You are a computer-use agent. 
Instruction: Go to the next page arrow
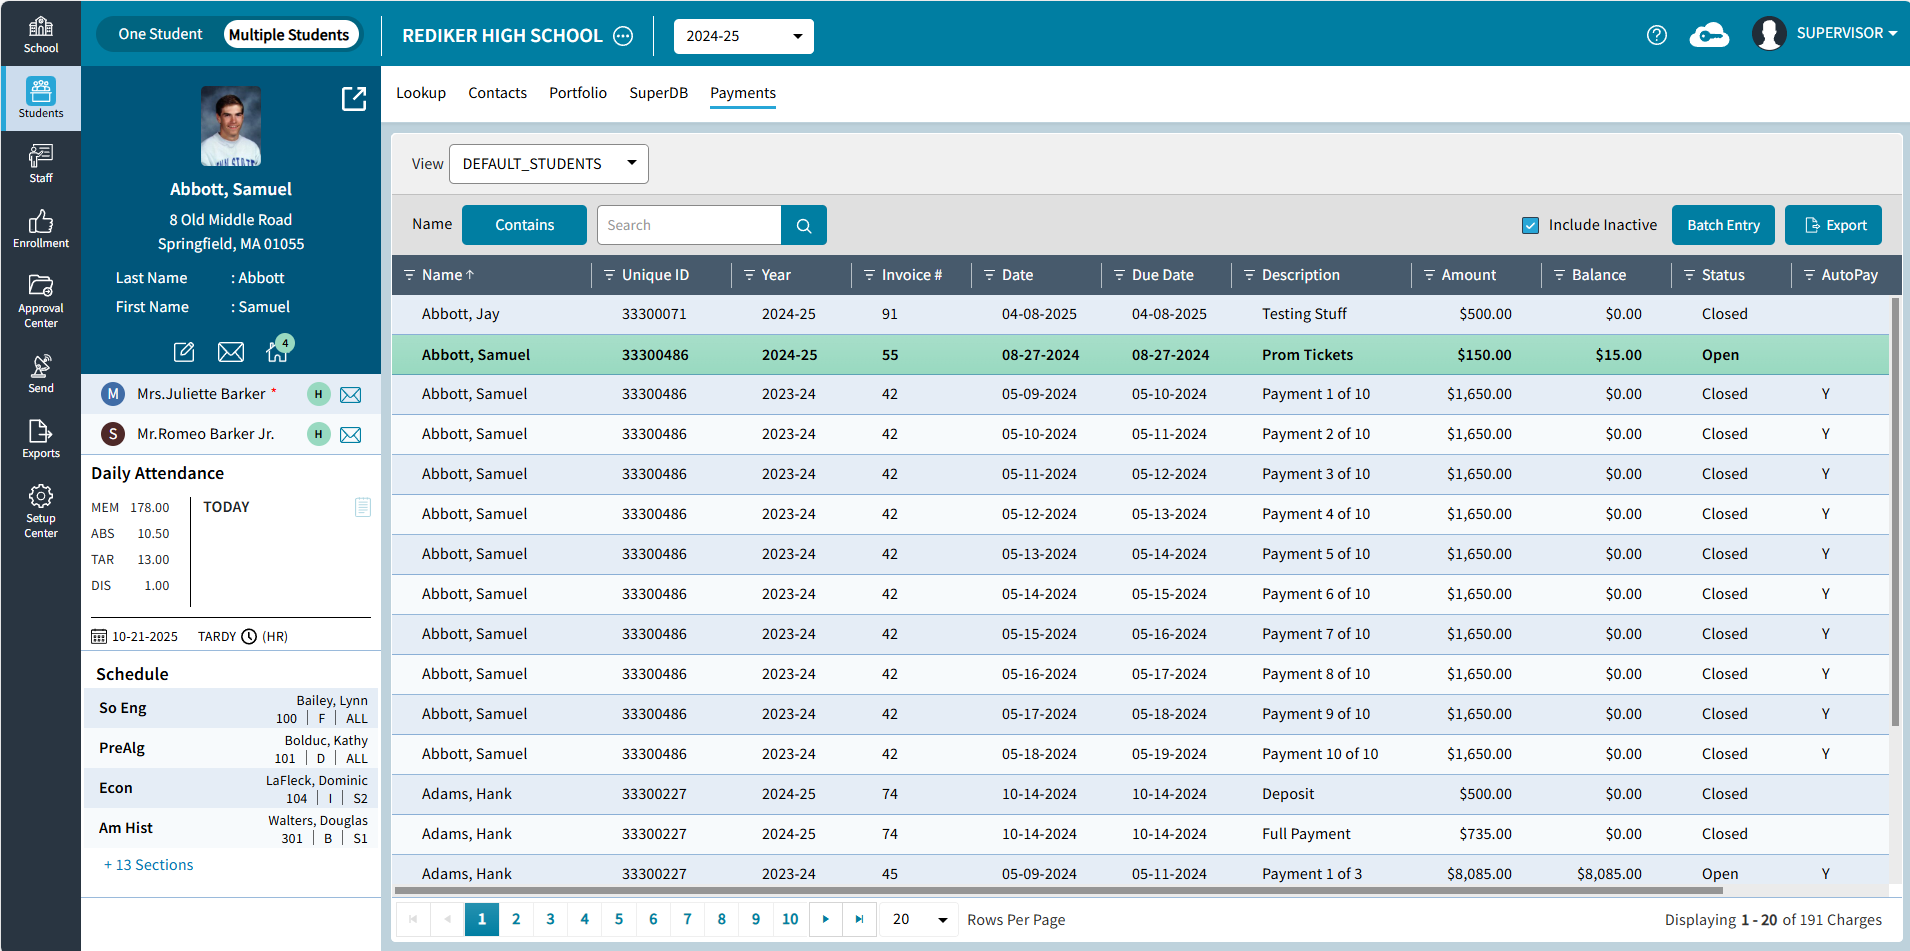click(x=825, y=919)
